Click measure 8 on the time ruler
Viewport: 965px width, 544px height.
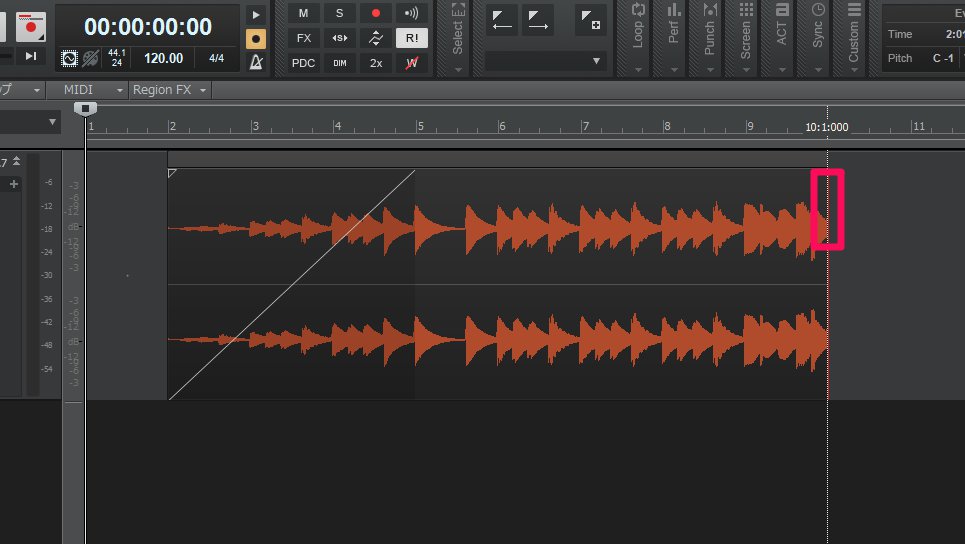pos(667,126)
